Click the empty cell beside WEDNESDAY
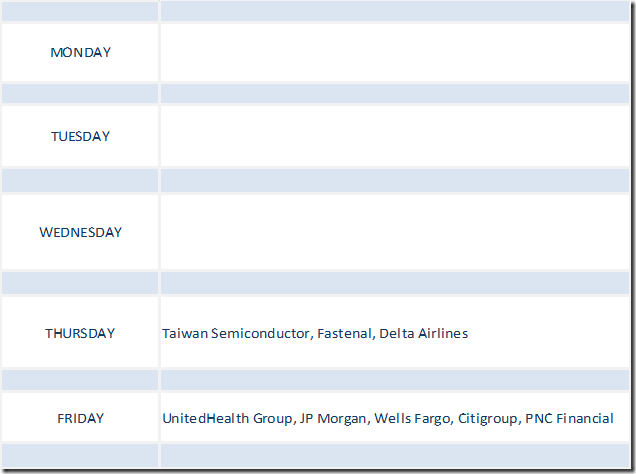Screen dimensions: 636x474 394,232
